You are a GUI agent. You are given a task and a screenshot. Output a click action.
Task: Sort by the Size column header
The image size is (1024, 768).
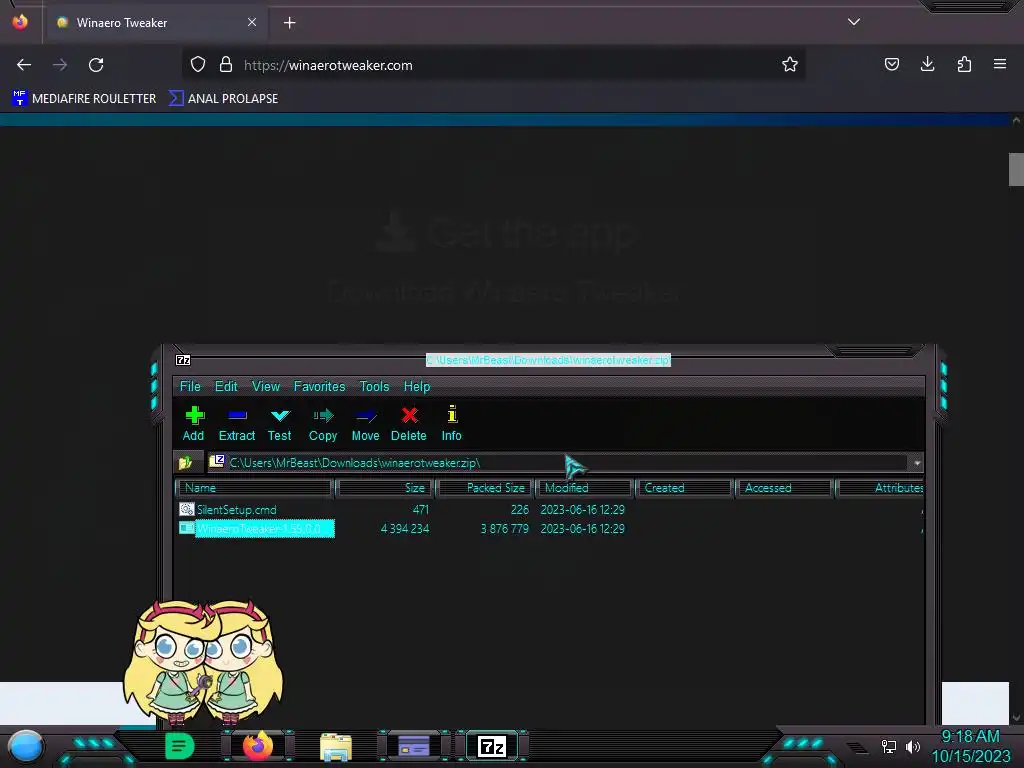384,488
